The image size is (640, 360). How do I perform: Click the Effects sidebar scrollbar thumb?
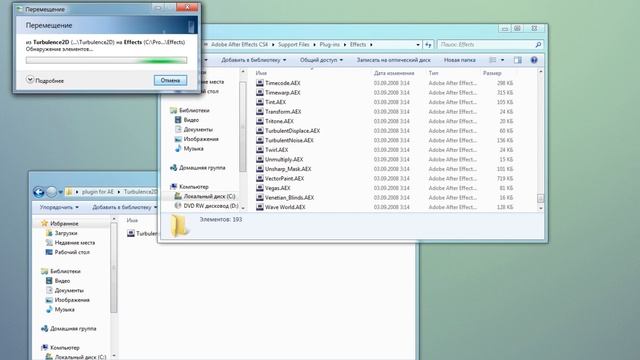[243, 127]
